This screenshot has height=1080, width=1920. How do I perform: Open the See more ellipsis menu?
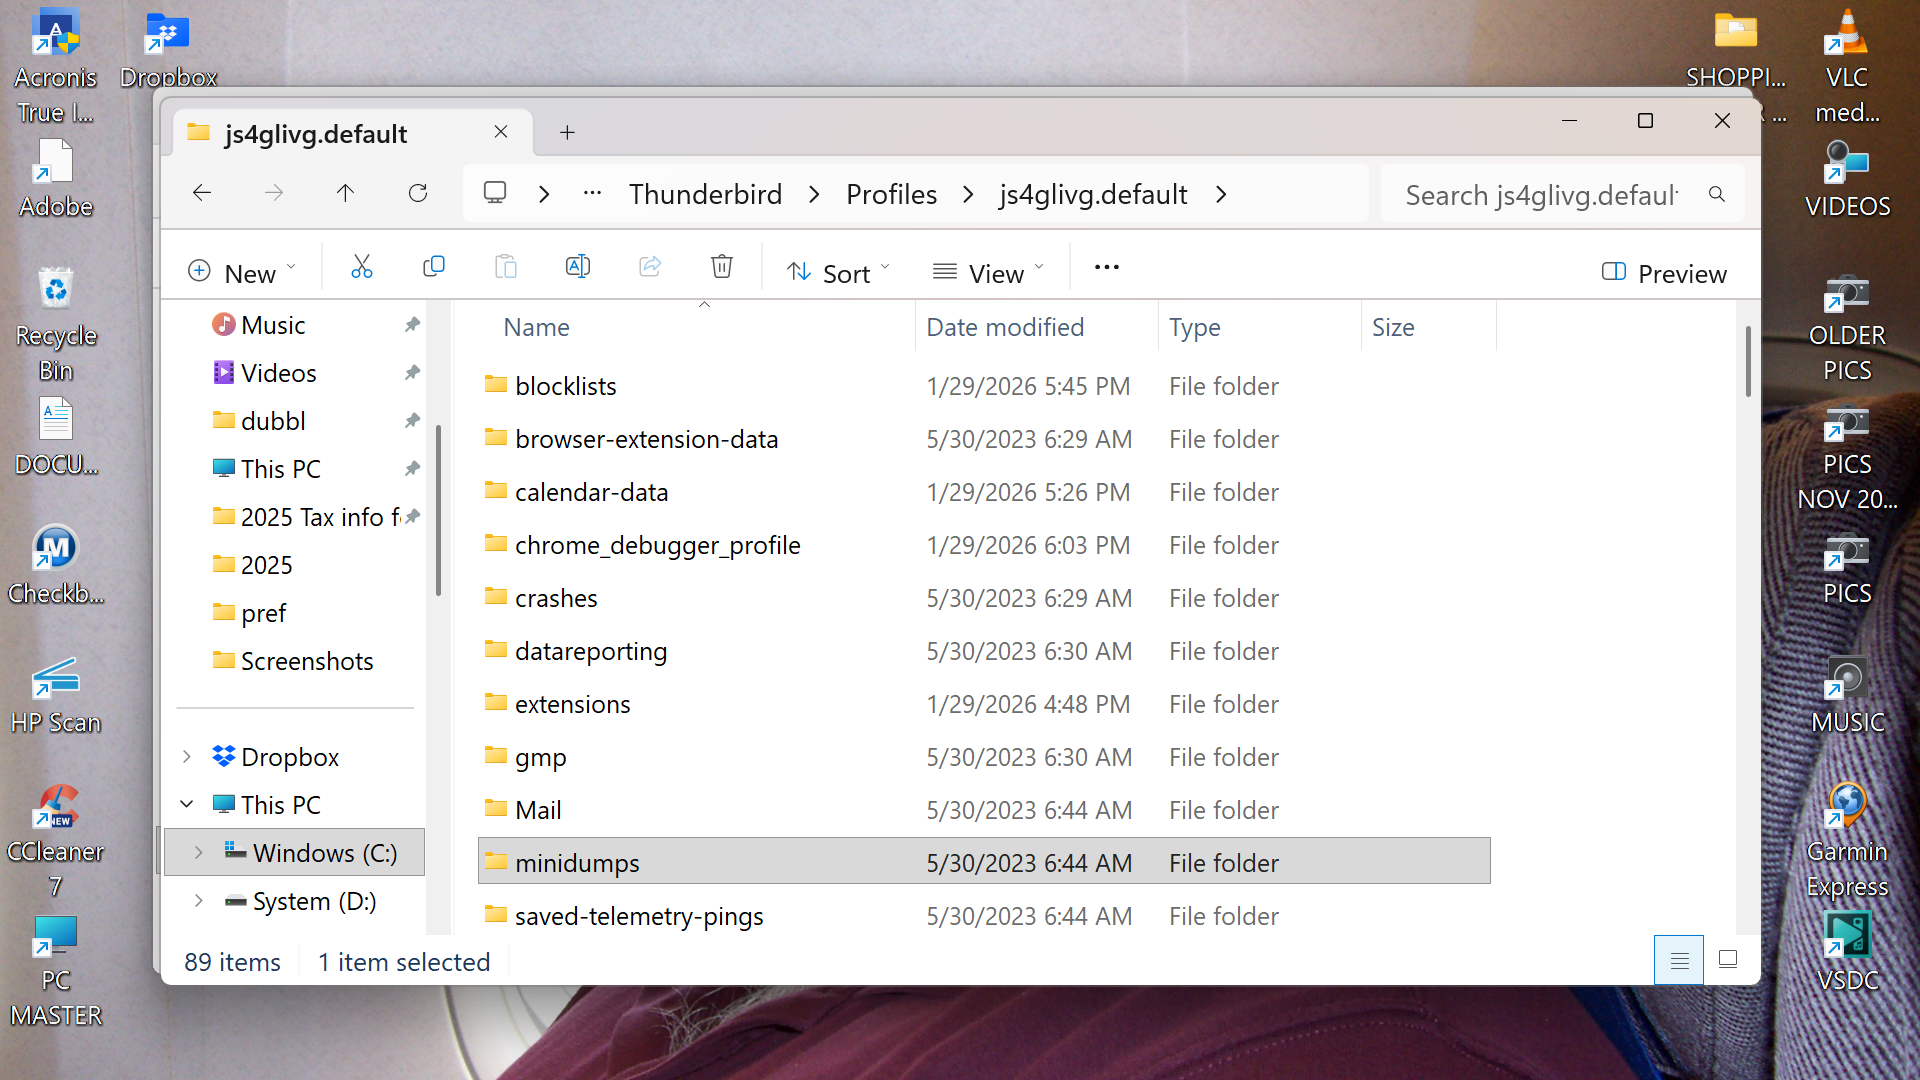pyautogui.click(x=1106, y=267)
